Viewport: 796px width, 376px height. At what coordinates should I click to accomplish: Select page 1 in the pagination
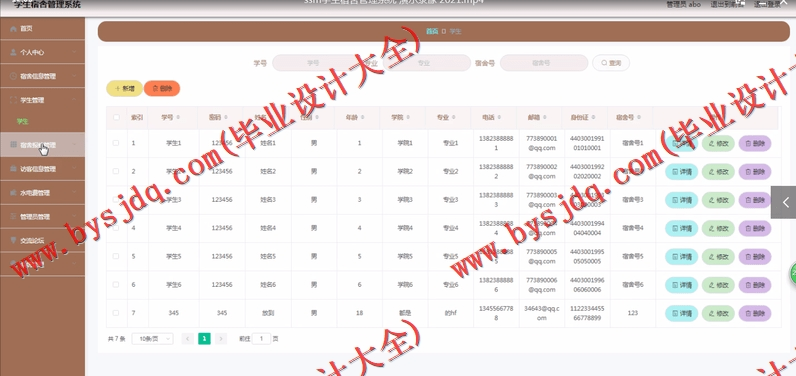click(x=204, y=338)
